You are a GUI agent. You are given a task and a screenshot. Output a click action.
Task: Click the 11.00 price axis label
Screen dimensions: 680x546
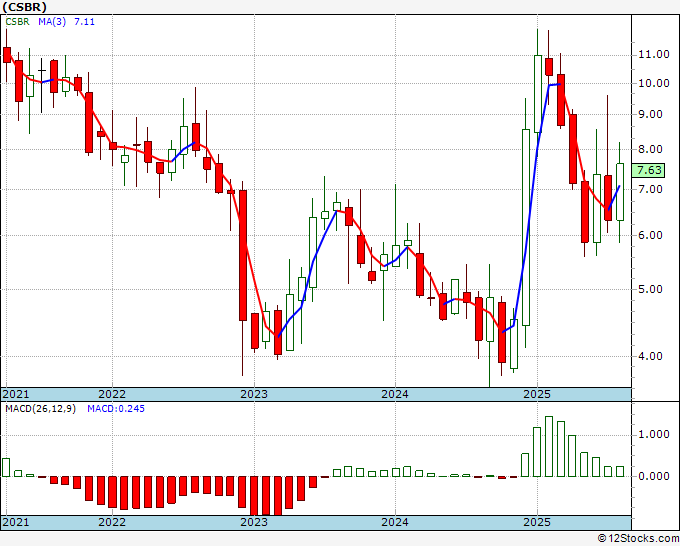(654, 55)
